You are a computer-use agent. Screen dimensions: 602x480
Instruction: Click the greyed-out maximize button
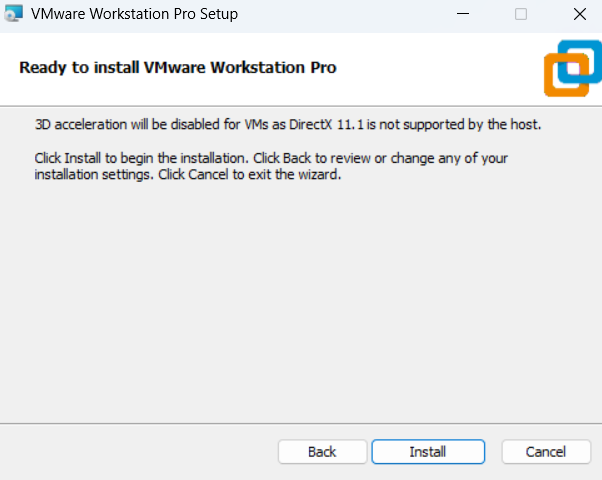click(521, 15)
